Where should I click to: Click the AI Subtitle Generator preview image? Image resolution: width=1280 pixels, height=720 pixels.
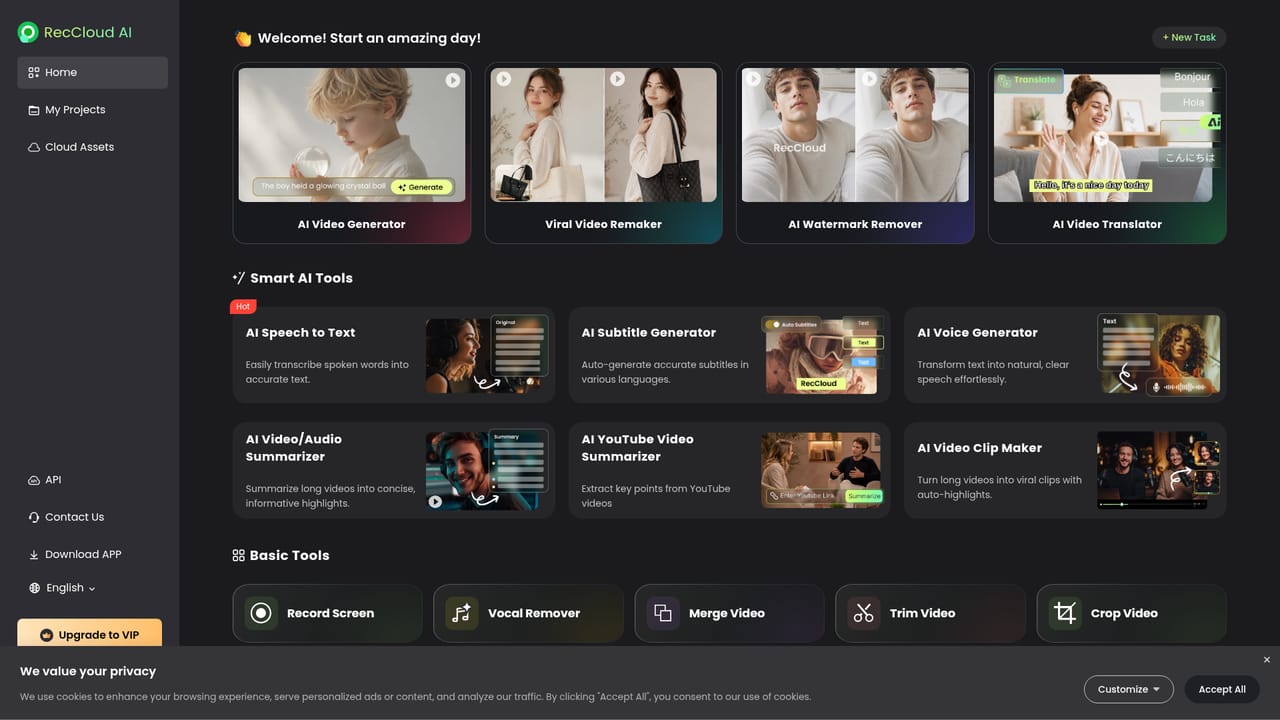tap(823, 354)
